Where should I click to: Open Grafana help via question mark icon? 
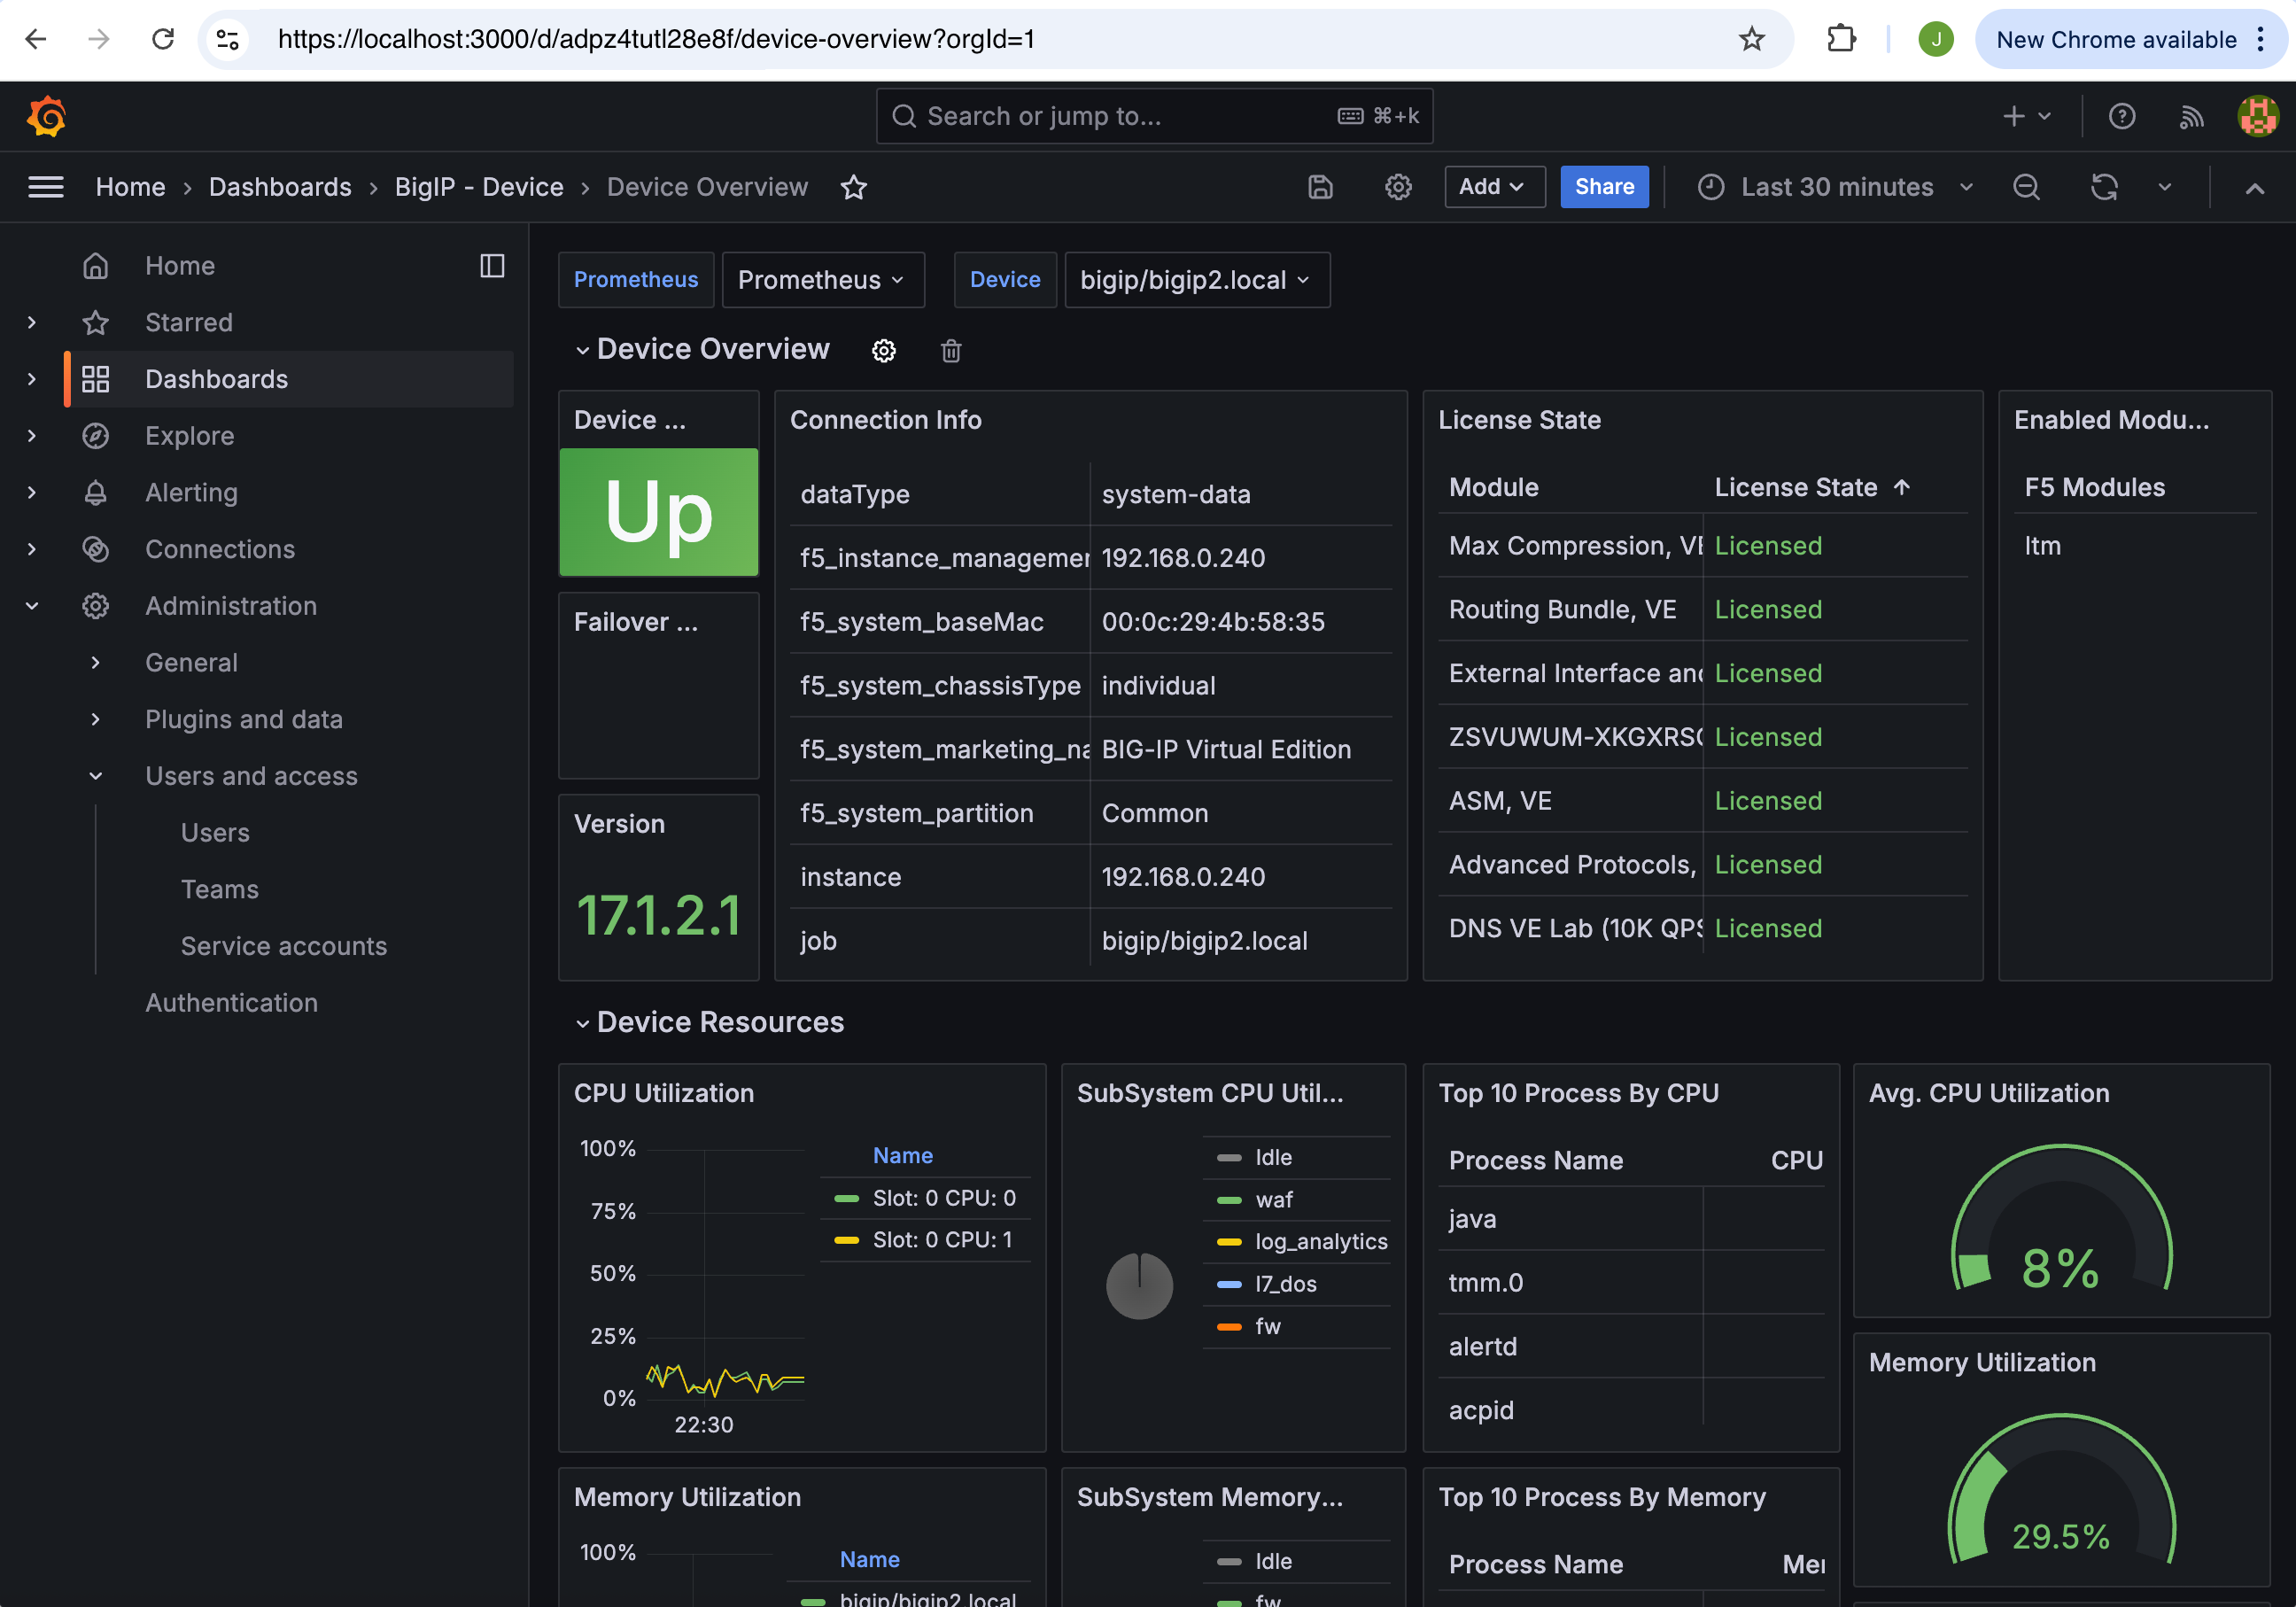[2121, 116]
